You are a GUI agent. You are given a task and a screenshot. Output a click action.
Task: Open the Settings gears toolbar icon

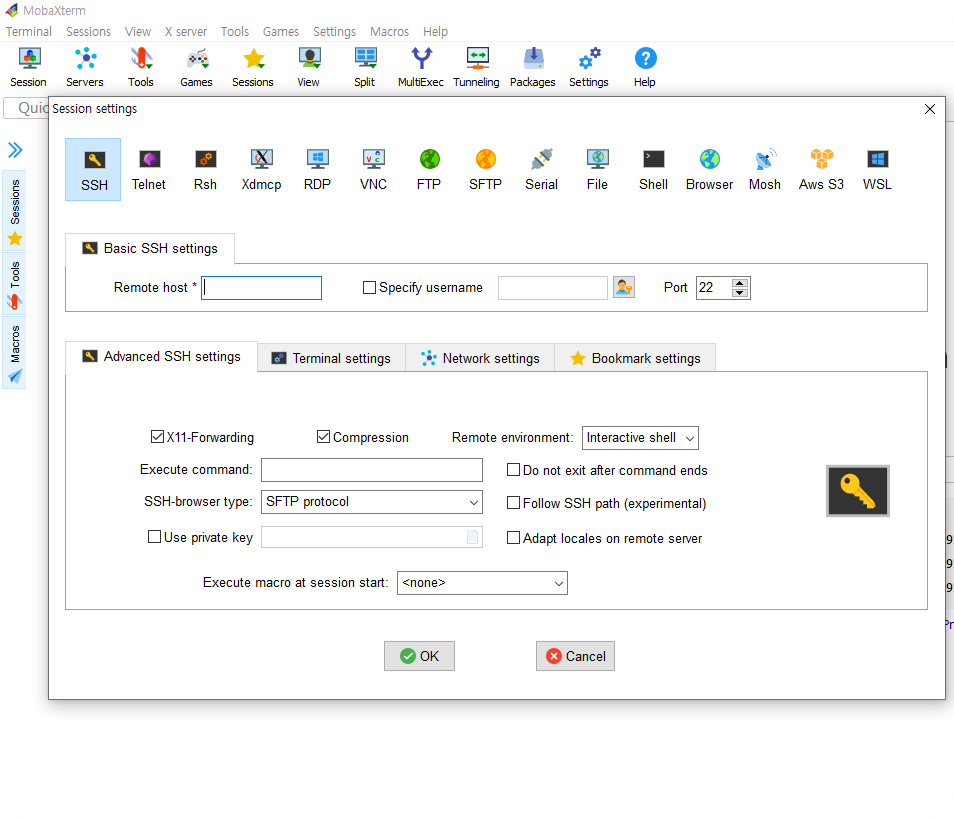pyautogui.click(x=589, y=68)
